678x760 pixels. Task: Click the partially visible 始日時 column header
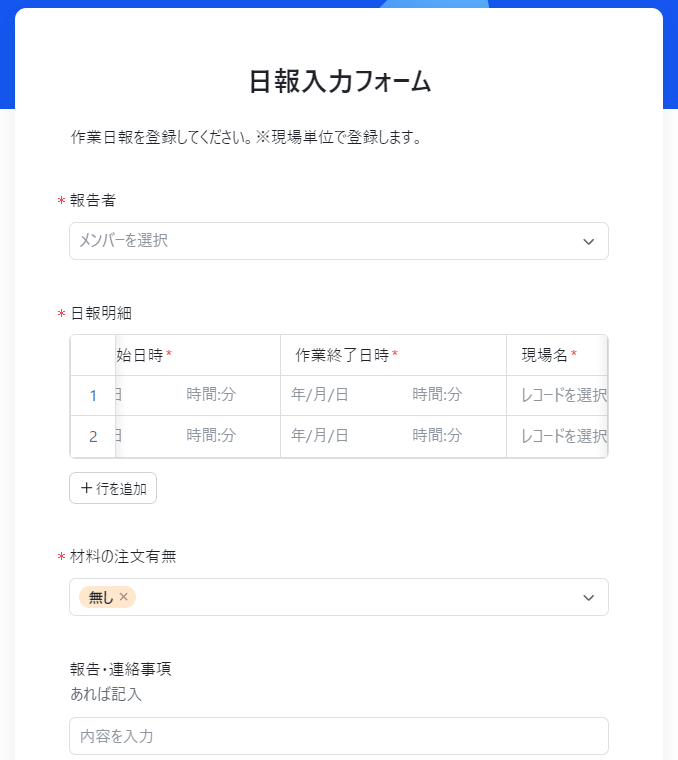point(139,355)
